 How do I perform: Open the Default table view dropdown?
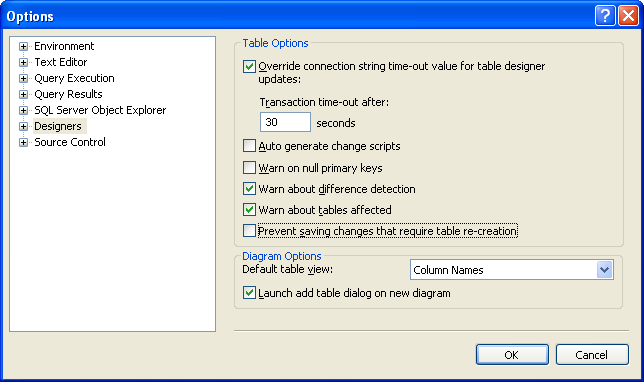pyautogui.click(x=604, y=270)
